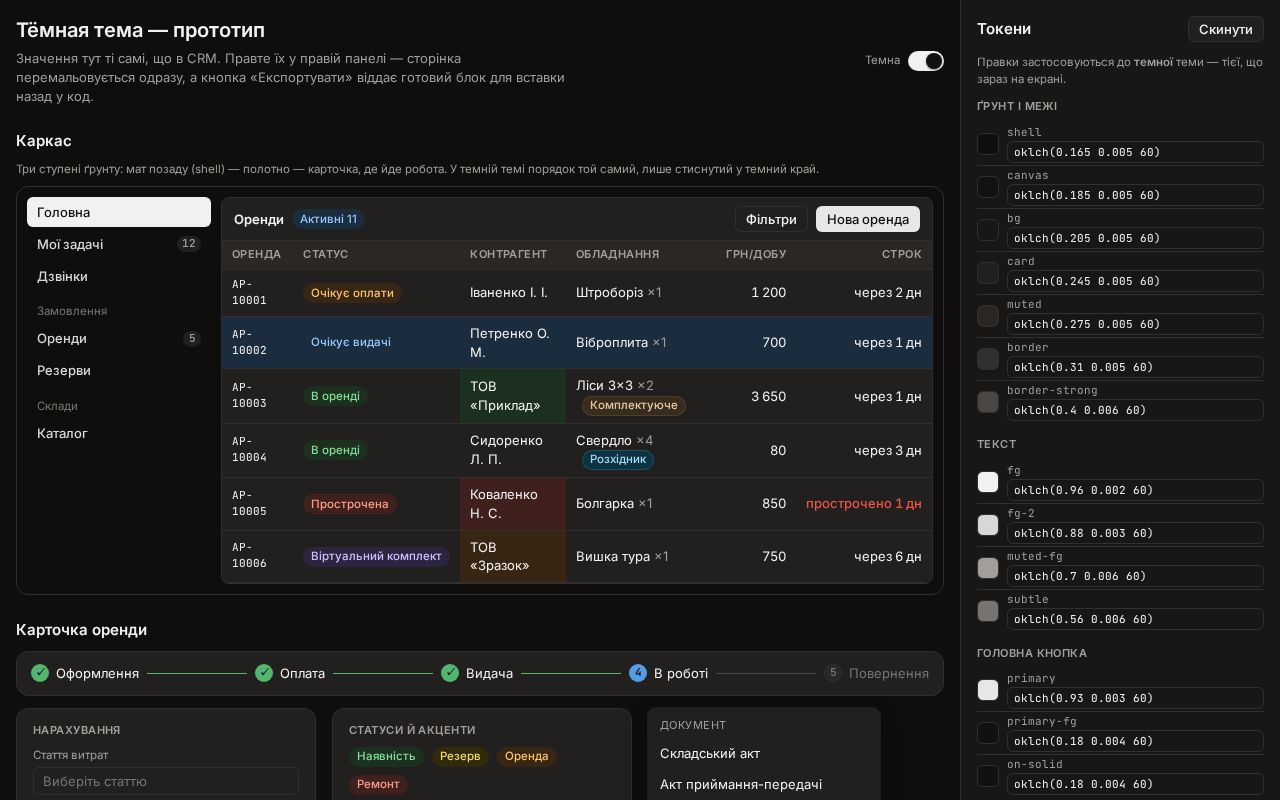The width and height of the screenshot is (1280, 800).
Task: Click the on-solid color swatch
Action: coord(988,776)
